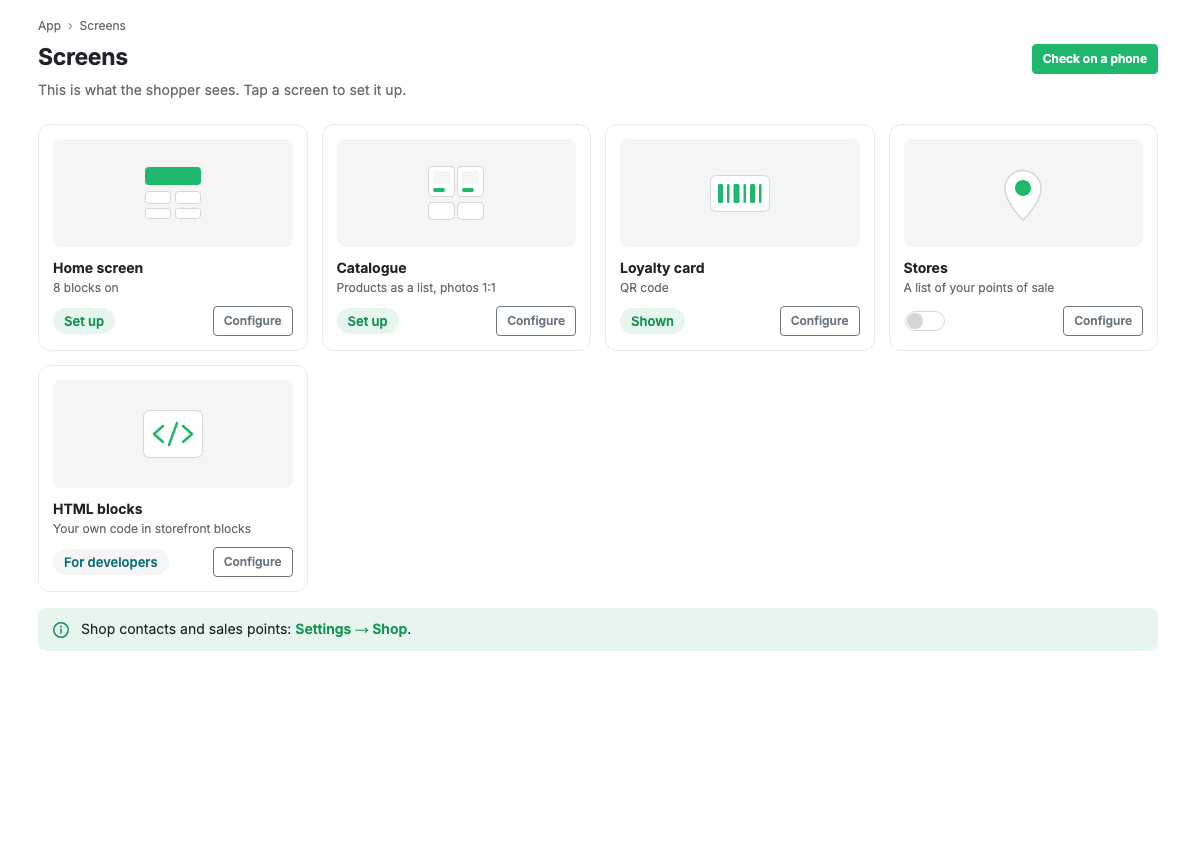
Task: Click Configure on the Stores card
Action: click(x=1103, y=321)
